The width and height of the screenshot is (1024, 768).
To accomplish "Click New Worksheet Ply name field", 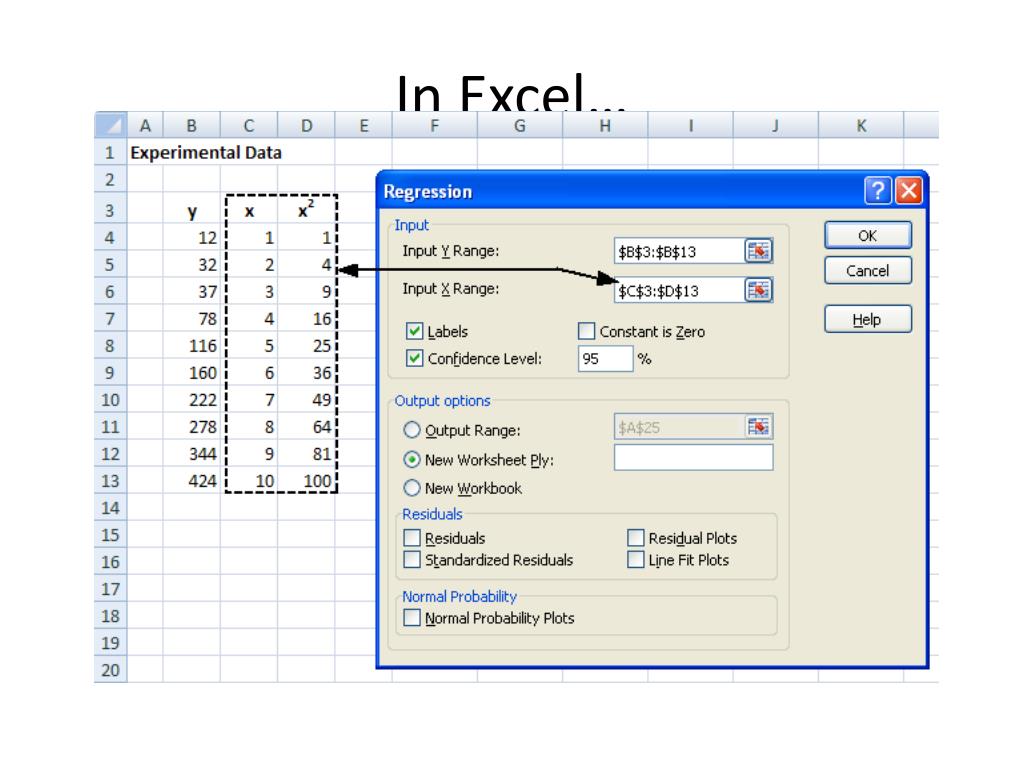I will [x=694, y=457].
